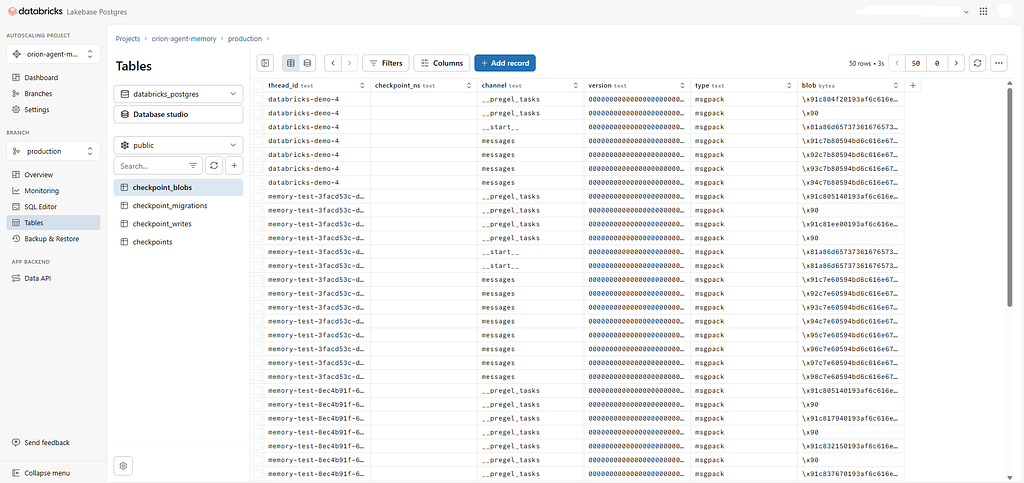This screenshot has height=483, width=1024.
Task: Click the \x98c7e60594bd6c616e67 blob cell
Action: tap(851, 377)
